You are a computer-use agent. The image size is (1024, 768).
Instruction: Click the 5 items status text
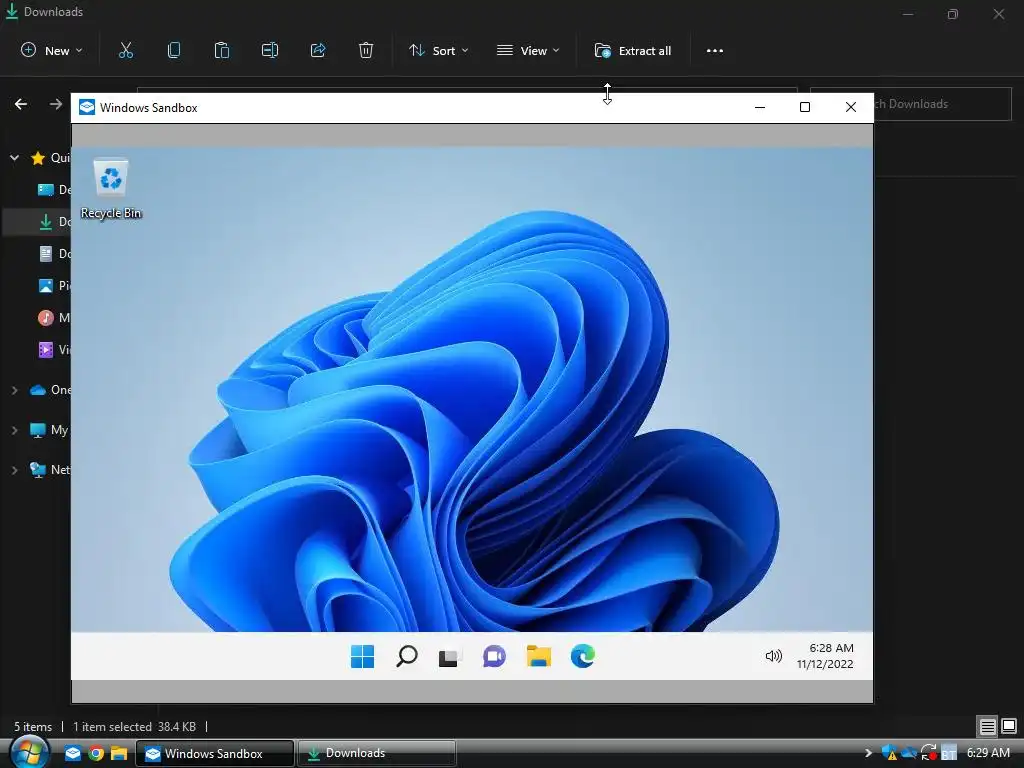pos(33,727)
